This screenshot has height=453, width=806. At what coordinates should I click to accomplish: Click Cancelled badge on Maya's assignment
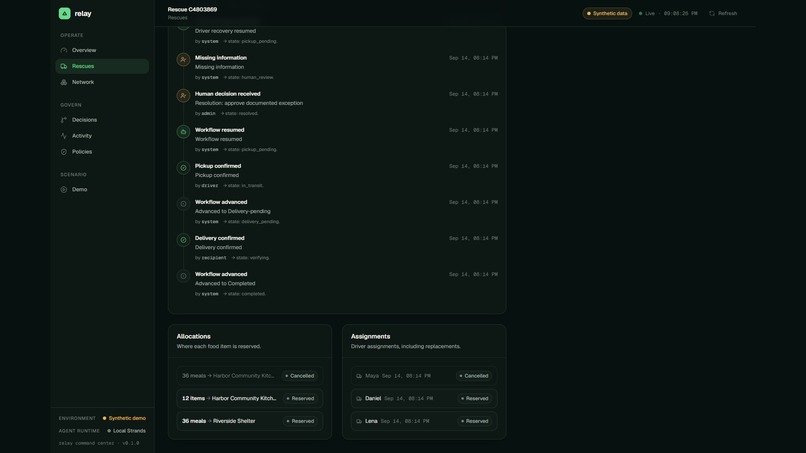474,376
